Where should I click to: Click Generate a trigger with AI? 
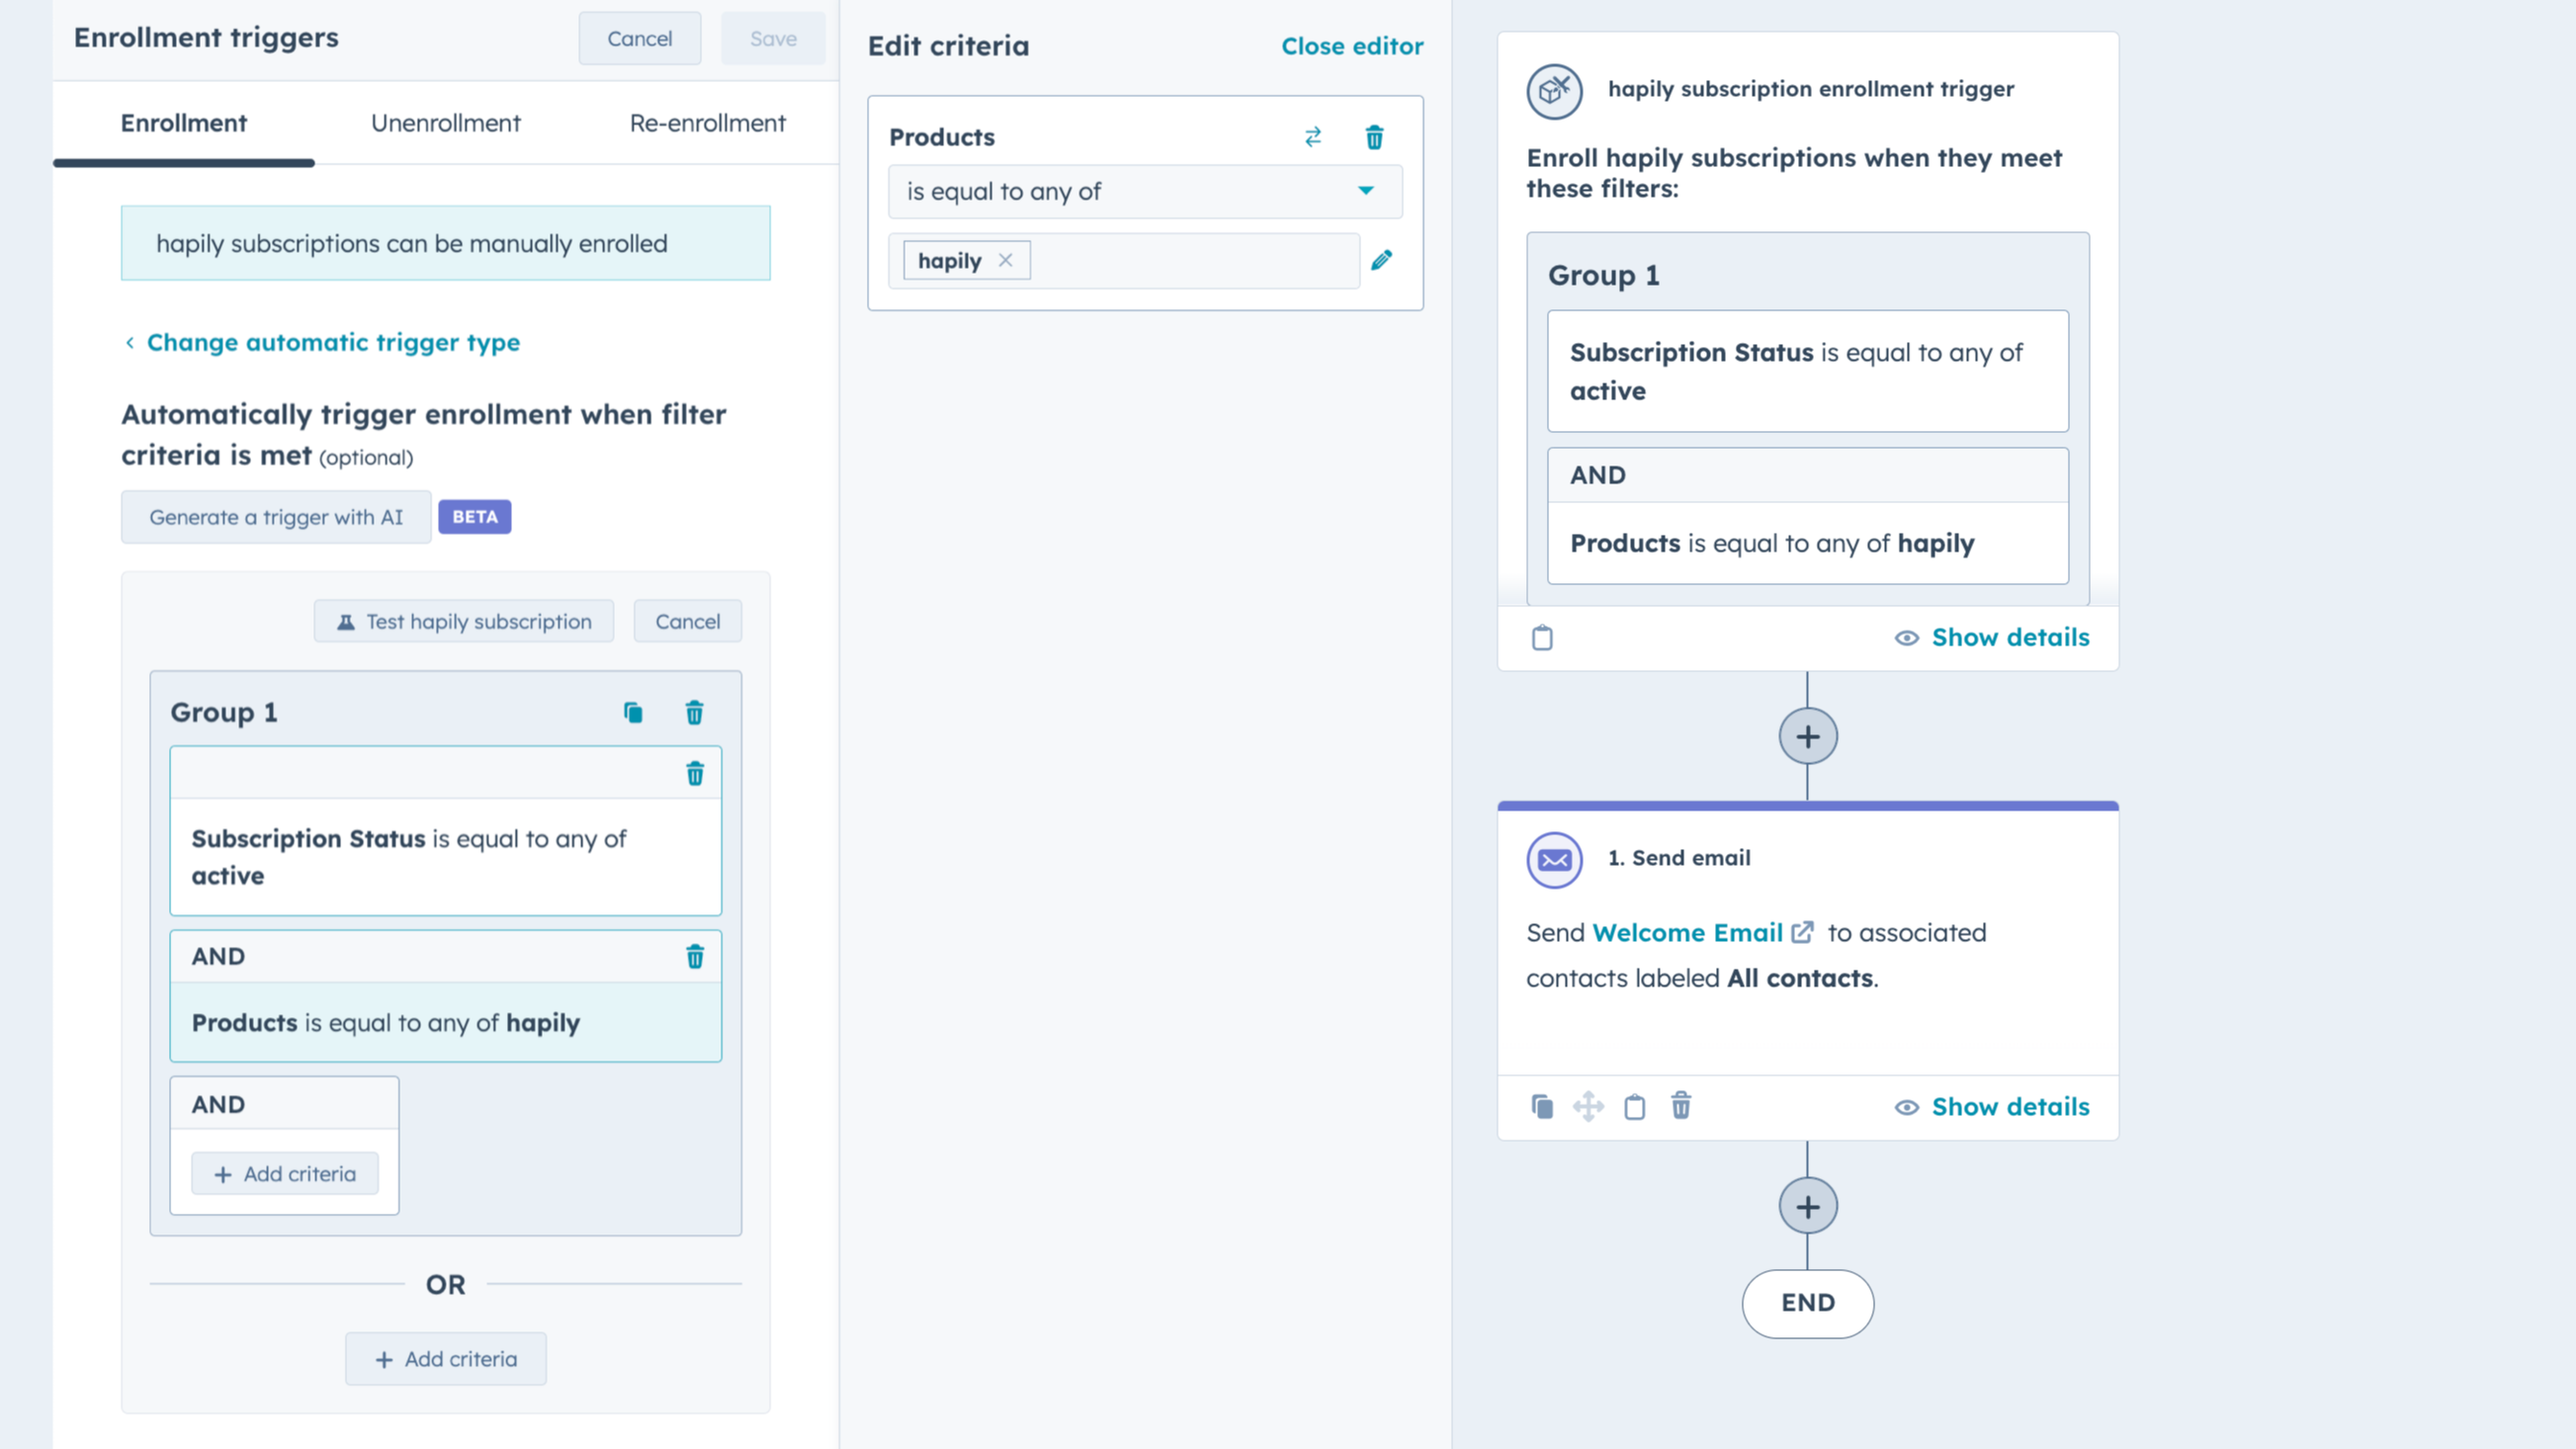click(276, 517)
